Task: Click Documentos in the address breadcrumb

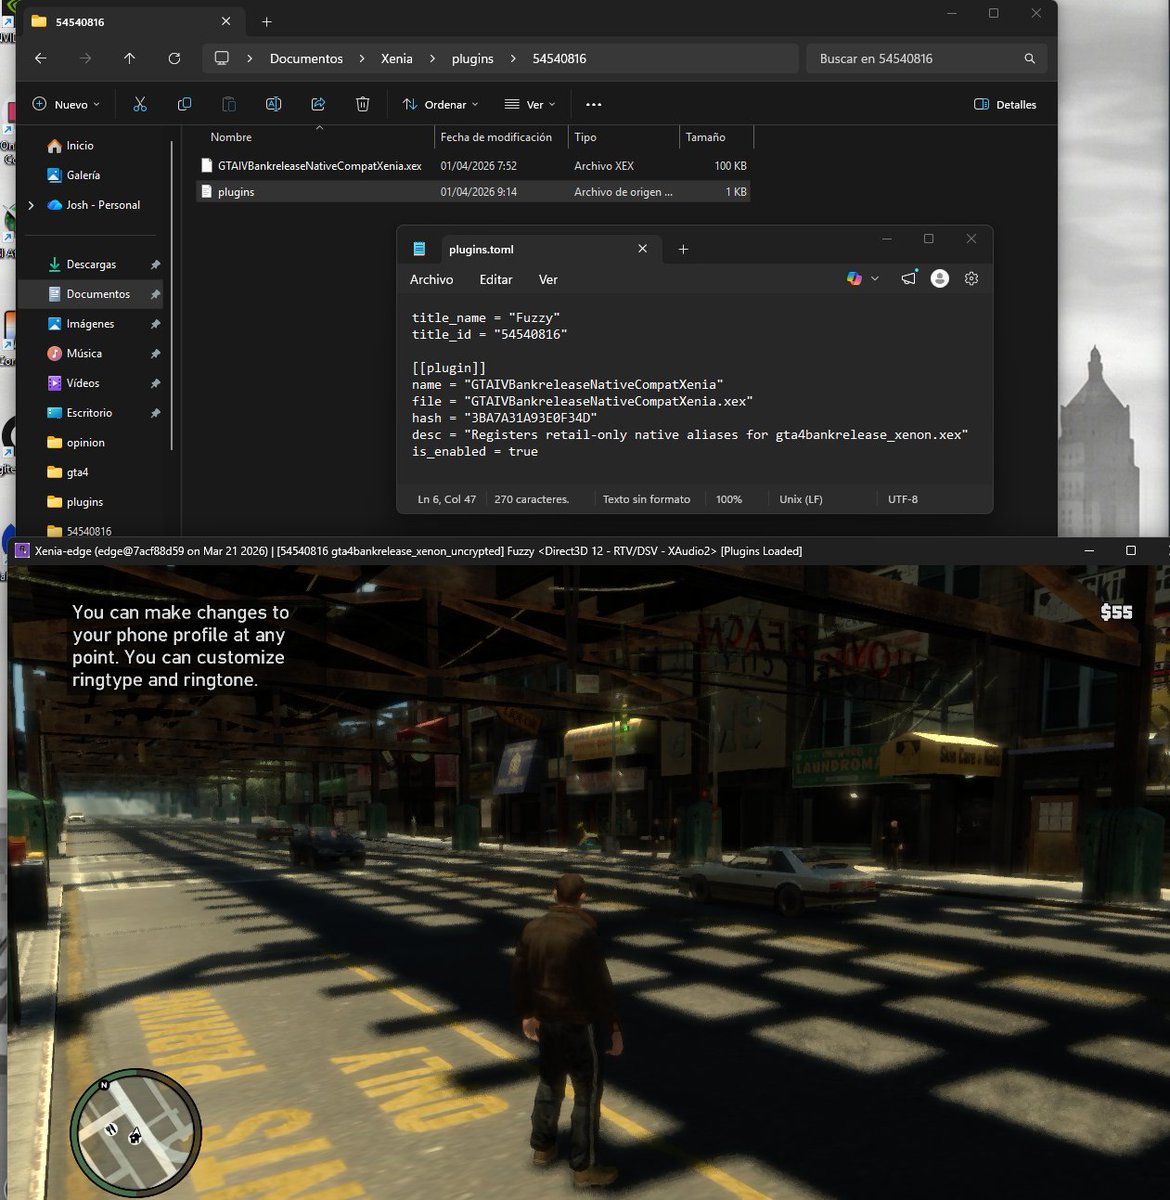Action: (x=306, y=59)
